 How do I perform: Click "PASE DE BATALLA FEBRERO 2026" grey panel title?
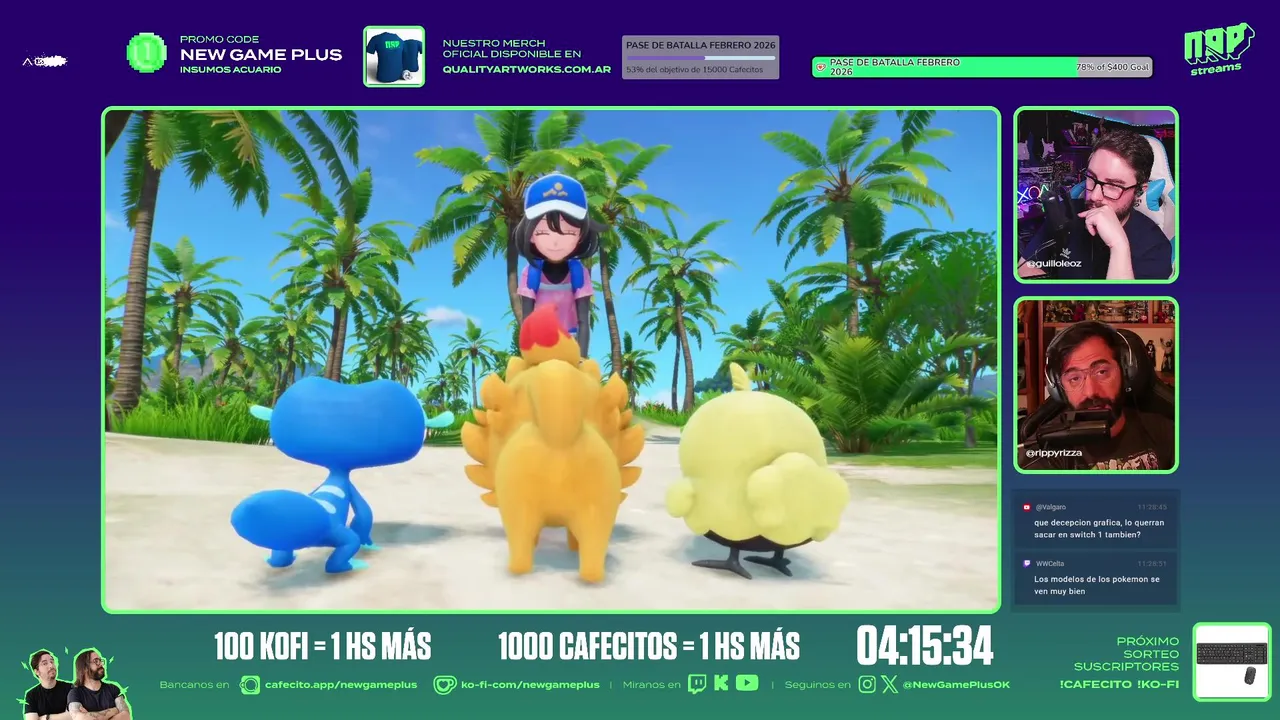click(x=701, y=45)
